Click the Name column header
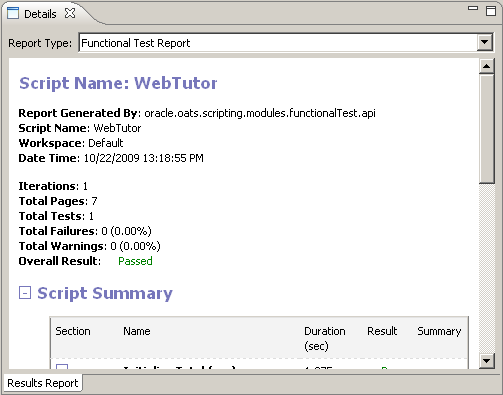This screenshot has height=395, width=503. (137, 331)
